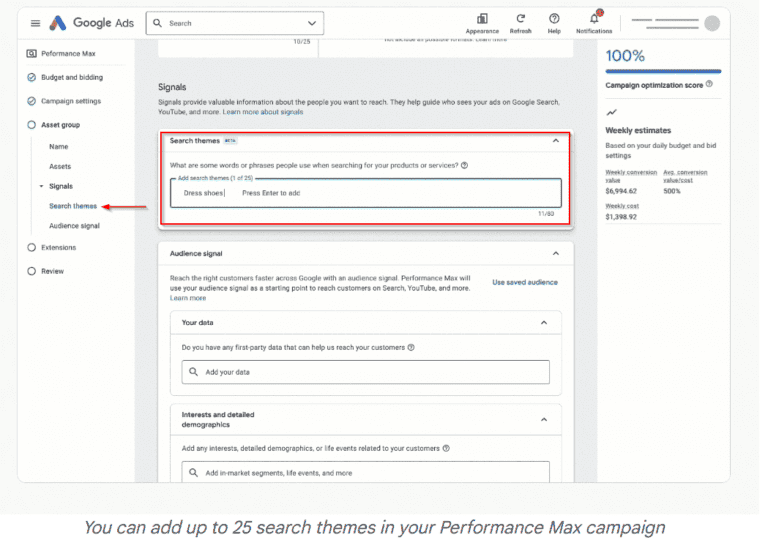Open the top search dropdown arrow
The width and height of the screenshot is (768, 543).
coord(312,23)
